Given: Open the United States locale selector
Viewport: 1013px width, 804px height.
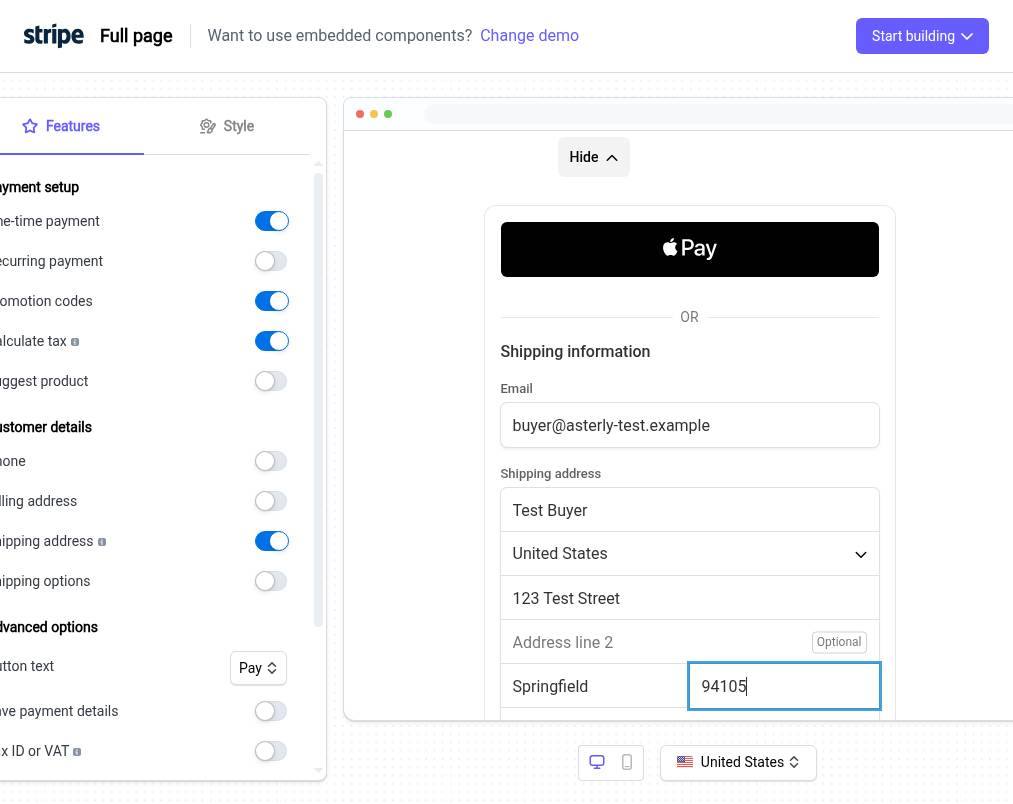Looking at the screenshot, I should pos(738,763).
